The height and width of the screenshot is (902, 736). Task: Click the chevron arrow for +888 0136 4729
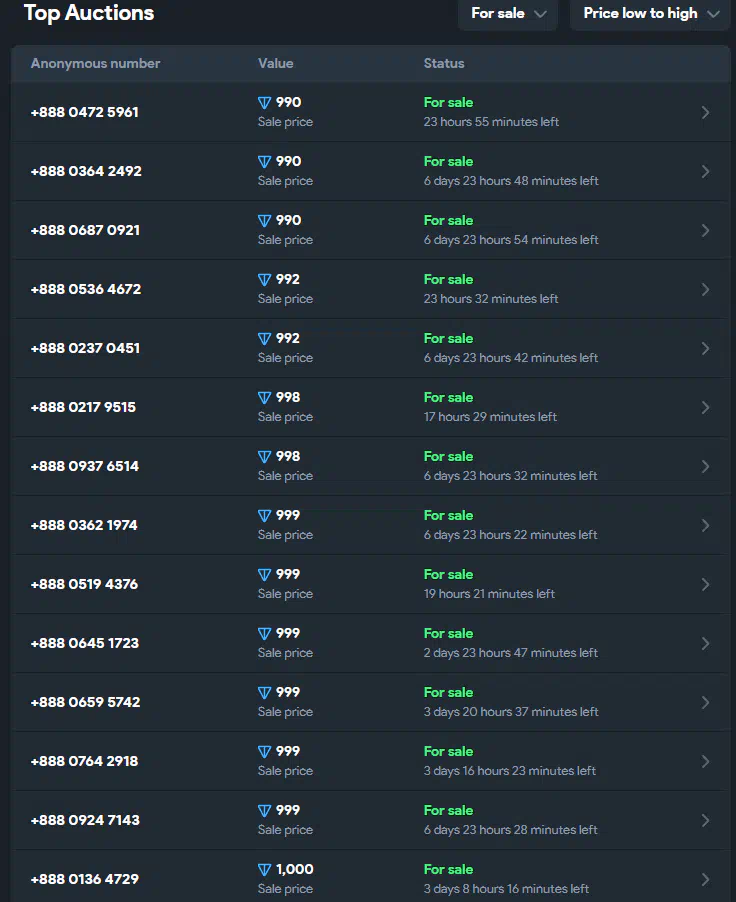pos(705,880)
